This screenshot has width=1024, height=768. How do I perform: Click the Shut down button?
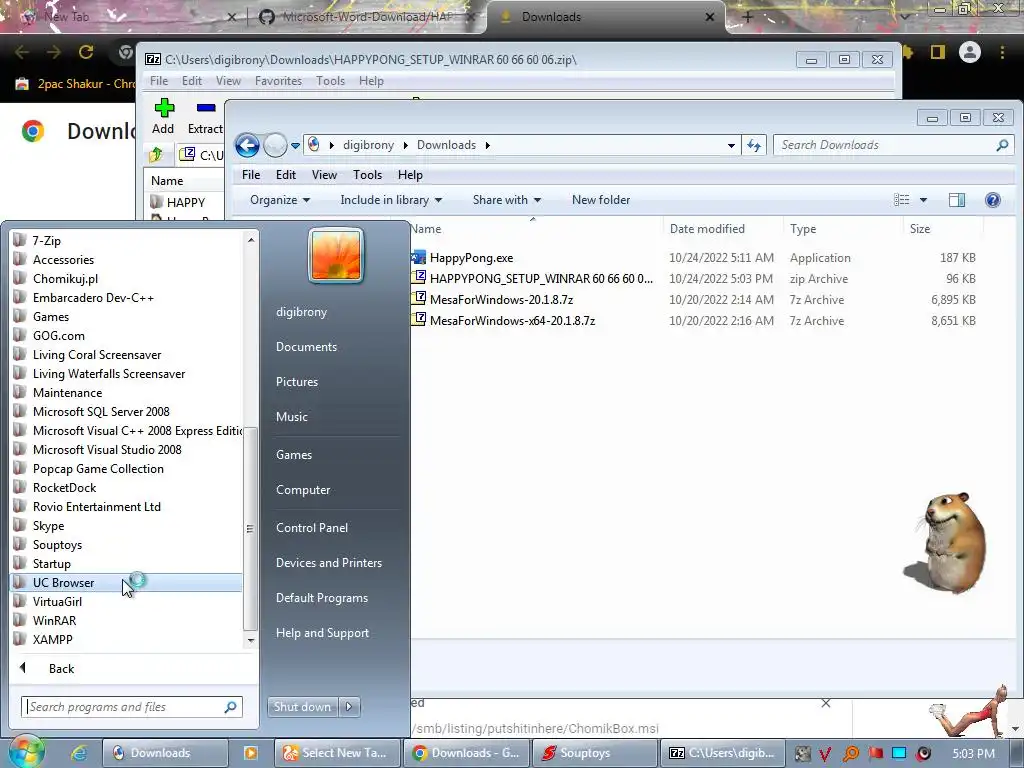point(302,707)
